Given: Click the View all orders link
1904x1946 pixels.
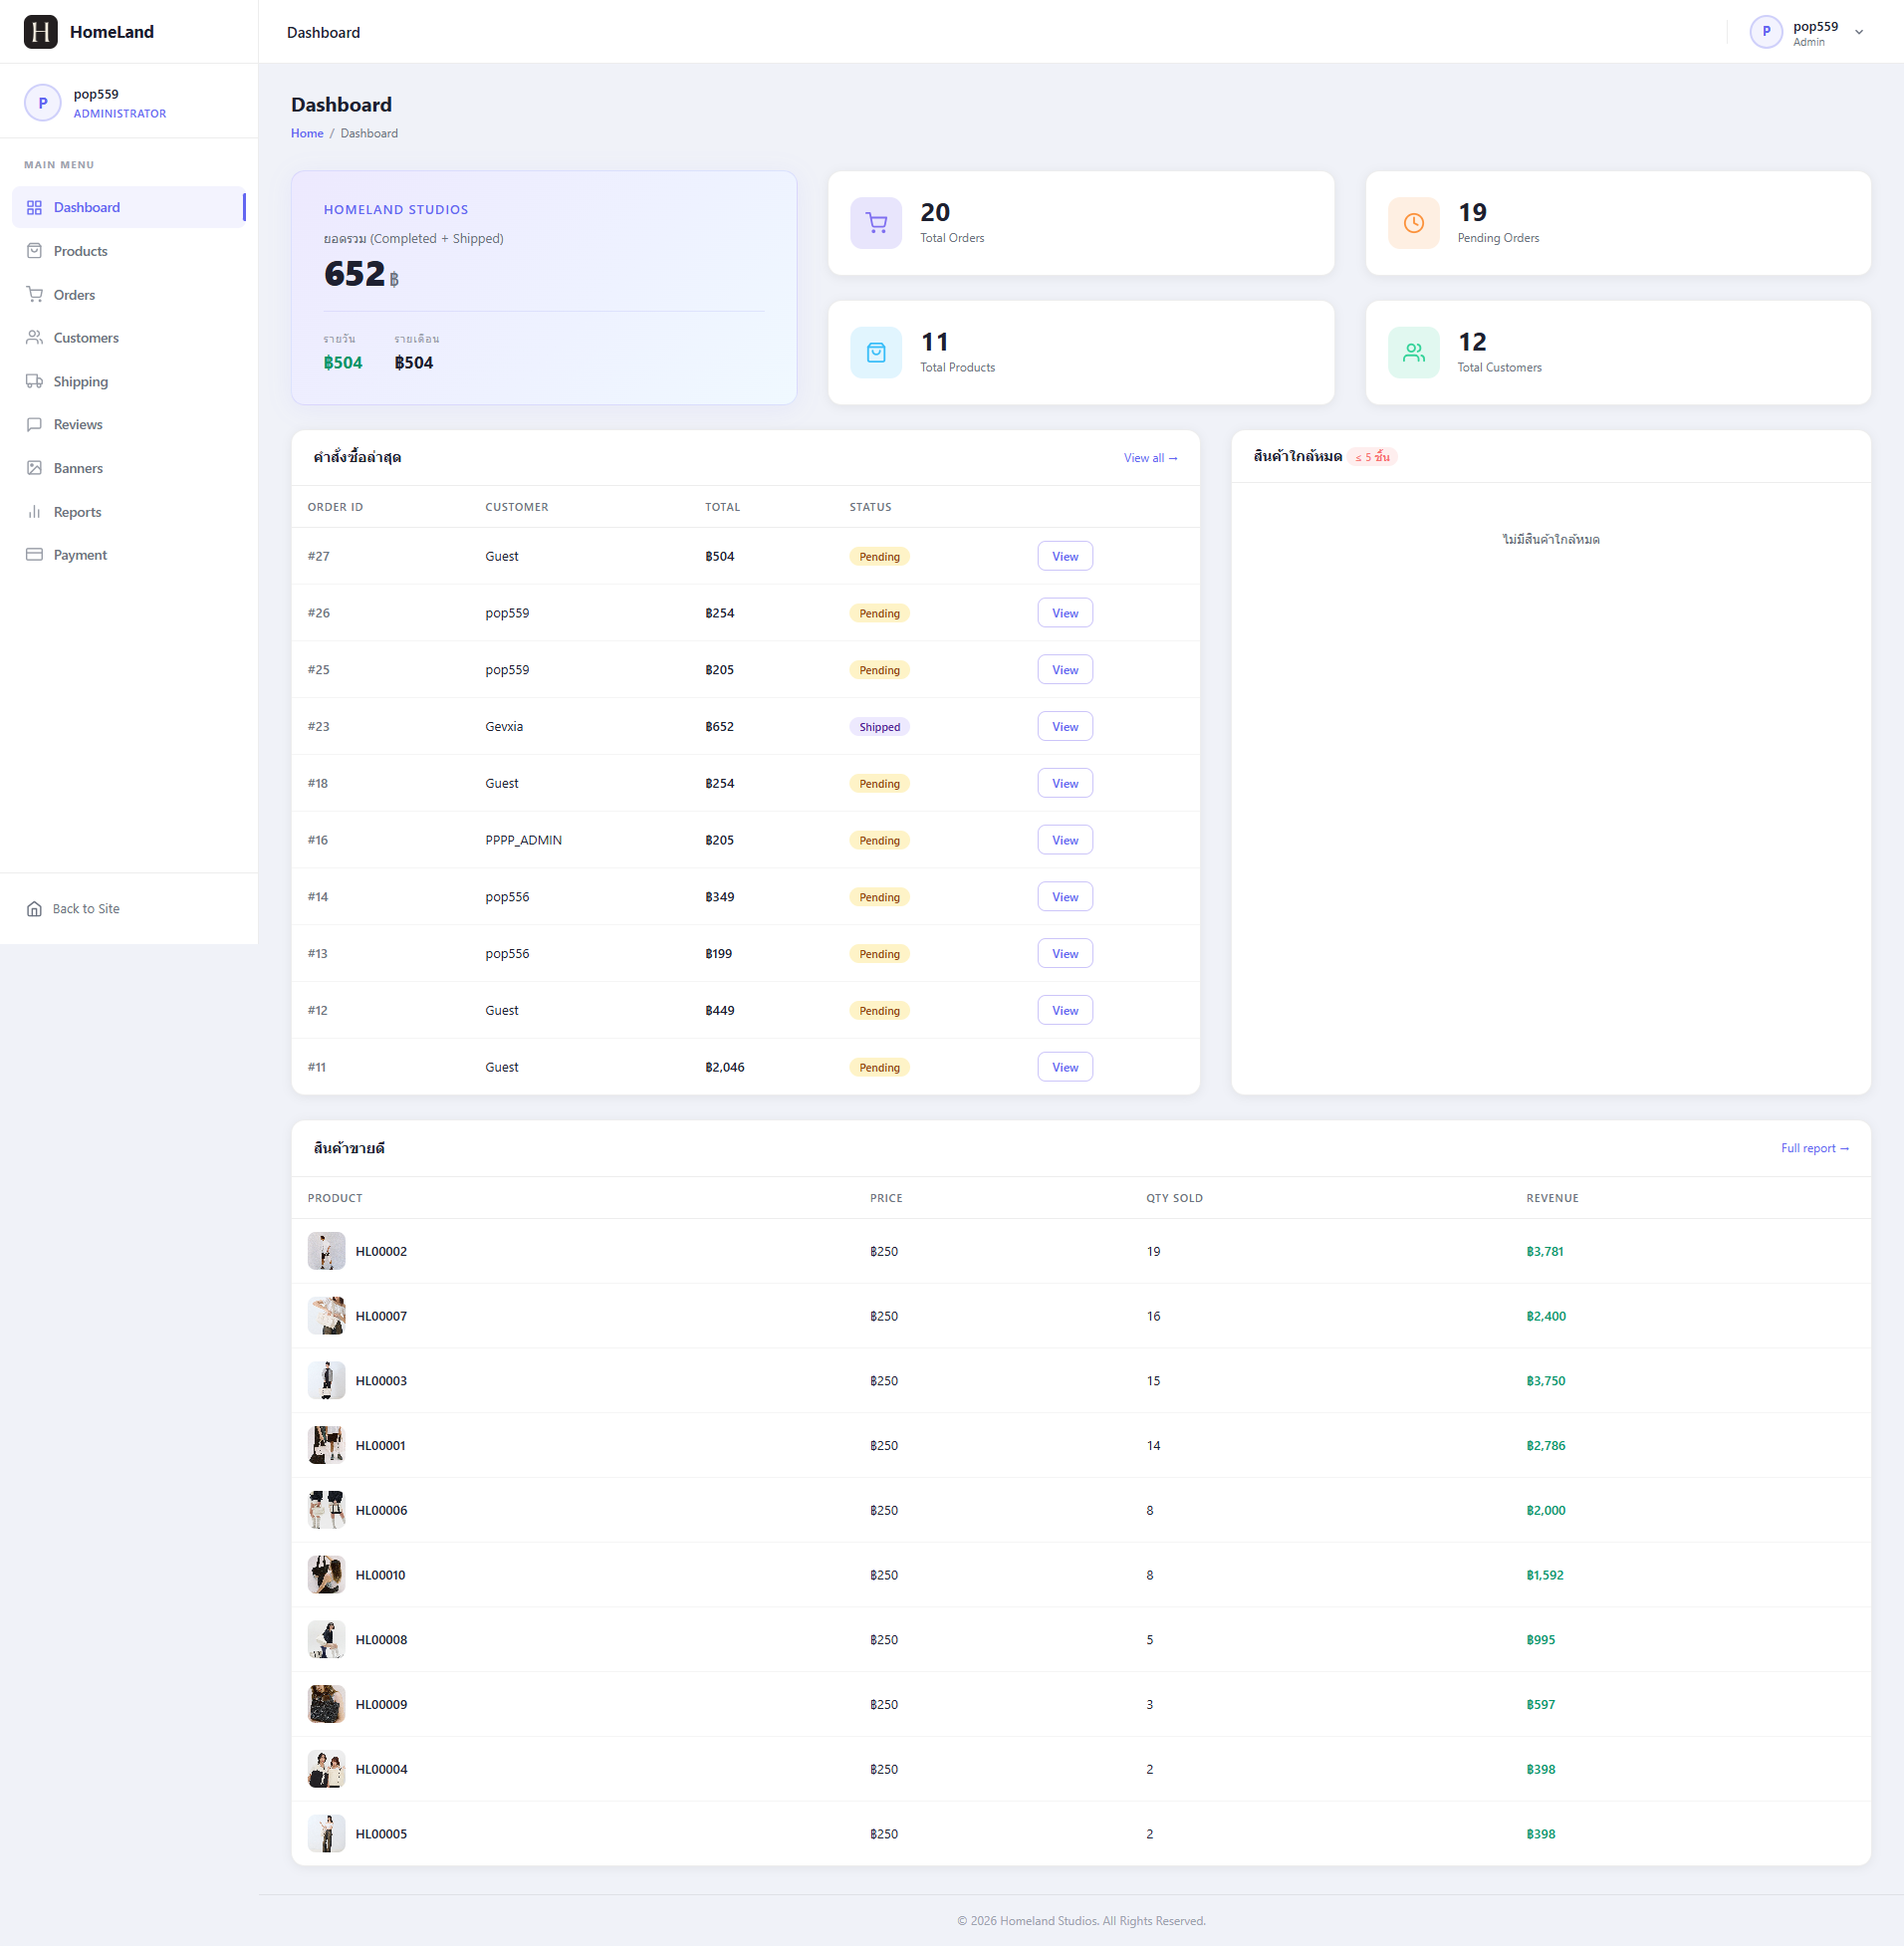Looking at the screenshot, I should pyautogui.click(x=1150, y=458).
